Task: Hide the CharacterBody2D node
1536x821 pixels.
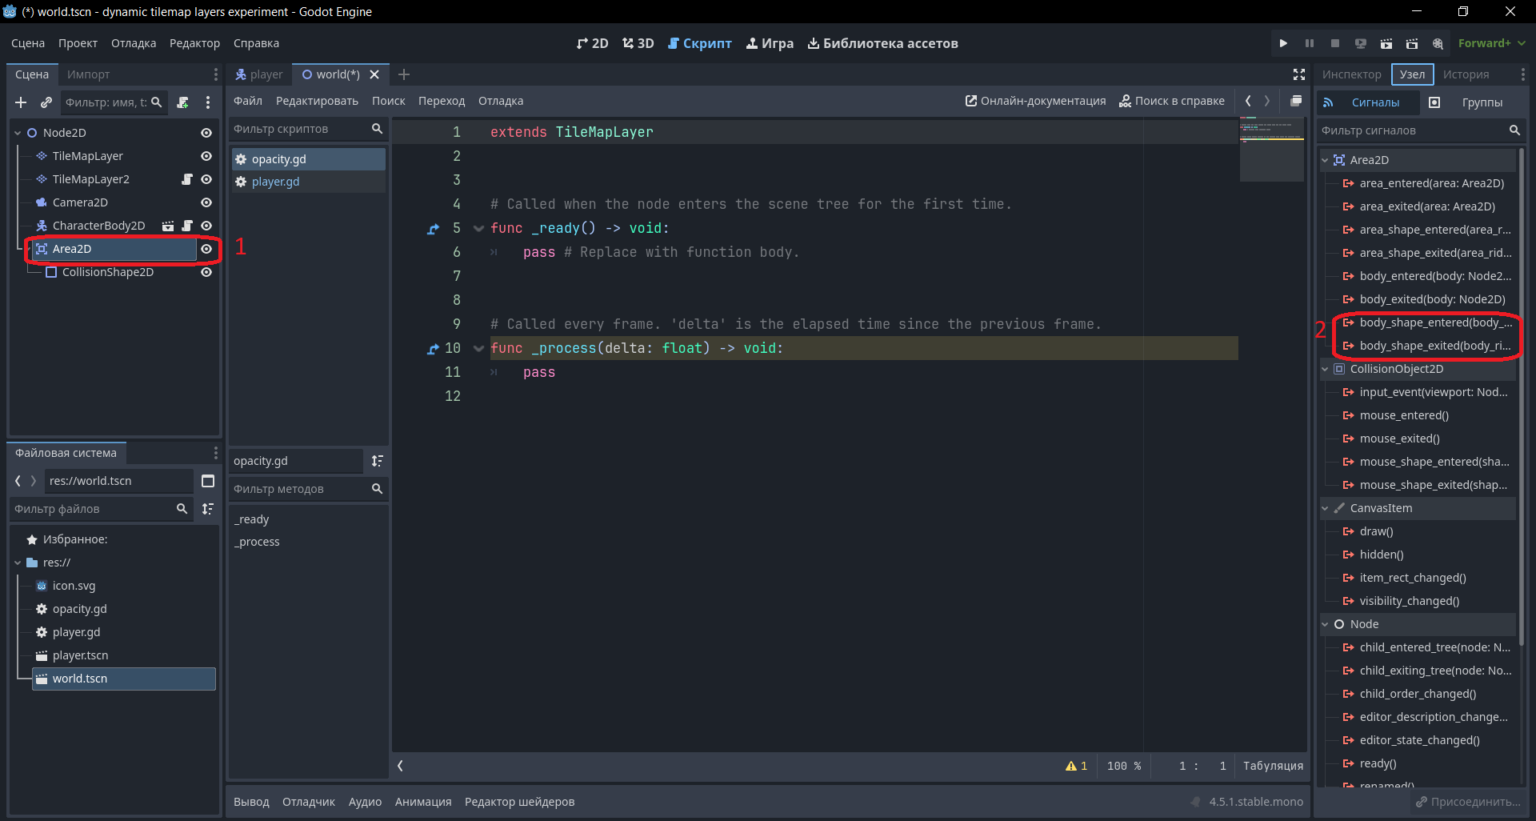Action: point(206,226)
